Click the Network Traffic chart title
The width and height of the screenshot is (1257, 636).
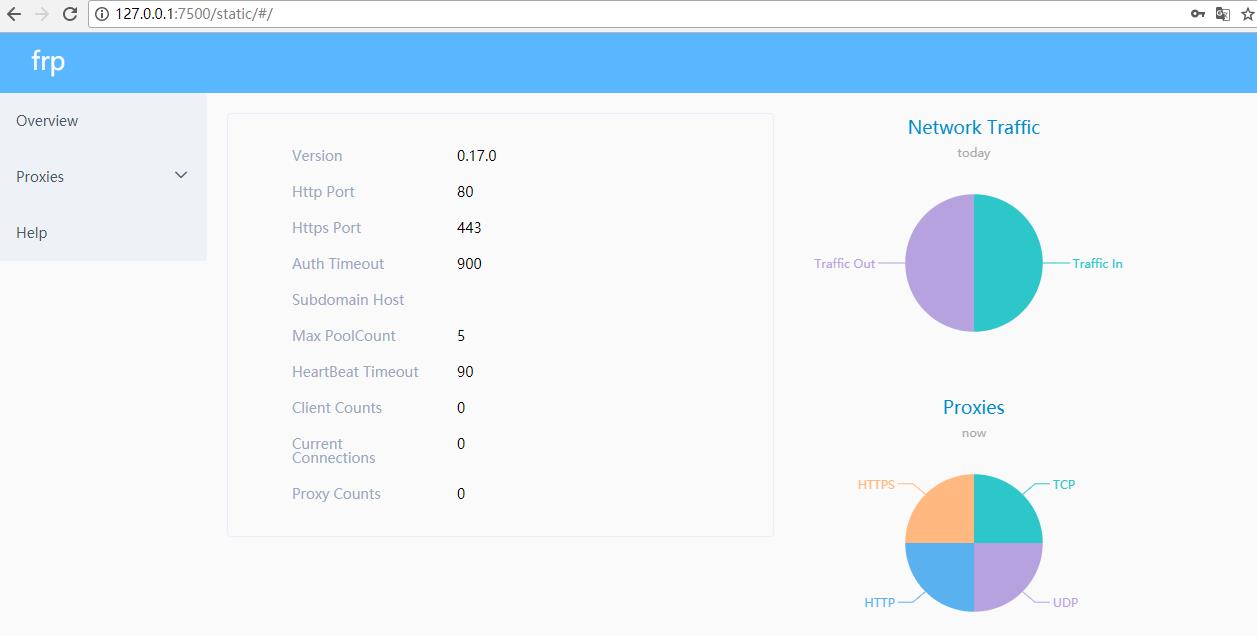(x=974, y=127)
